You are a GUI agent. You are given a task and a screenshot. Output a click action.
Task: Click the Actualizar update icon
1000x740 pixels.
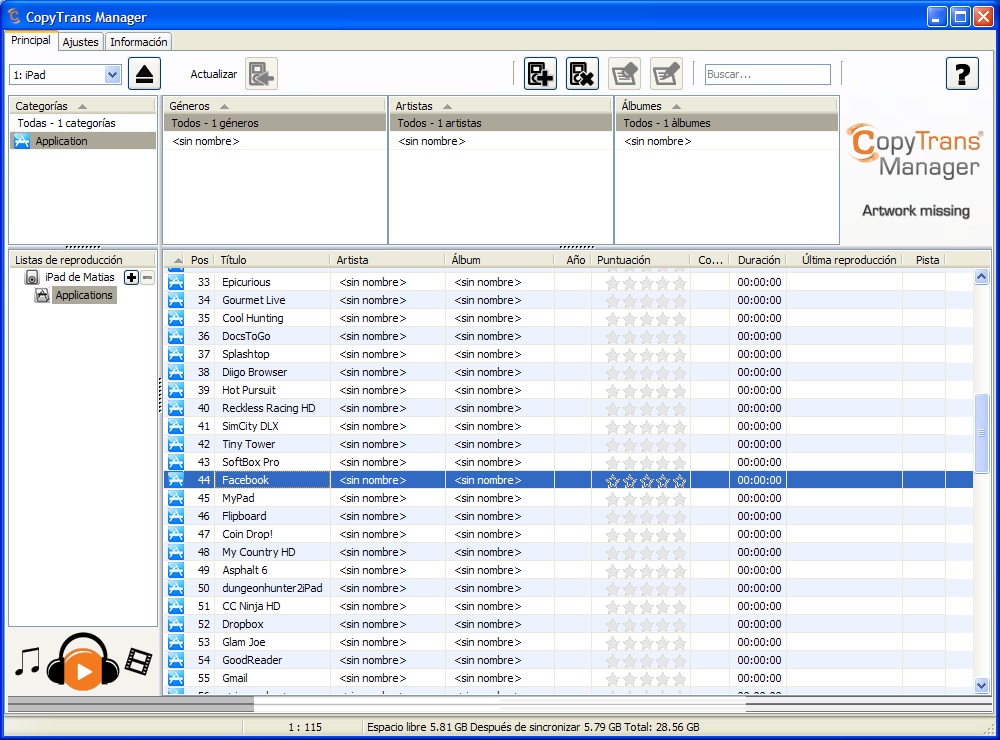pos(261,74)
